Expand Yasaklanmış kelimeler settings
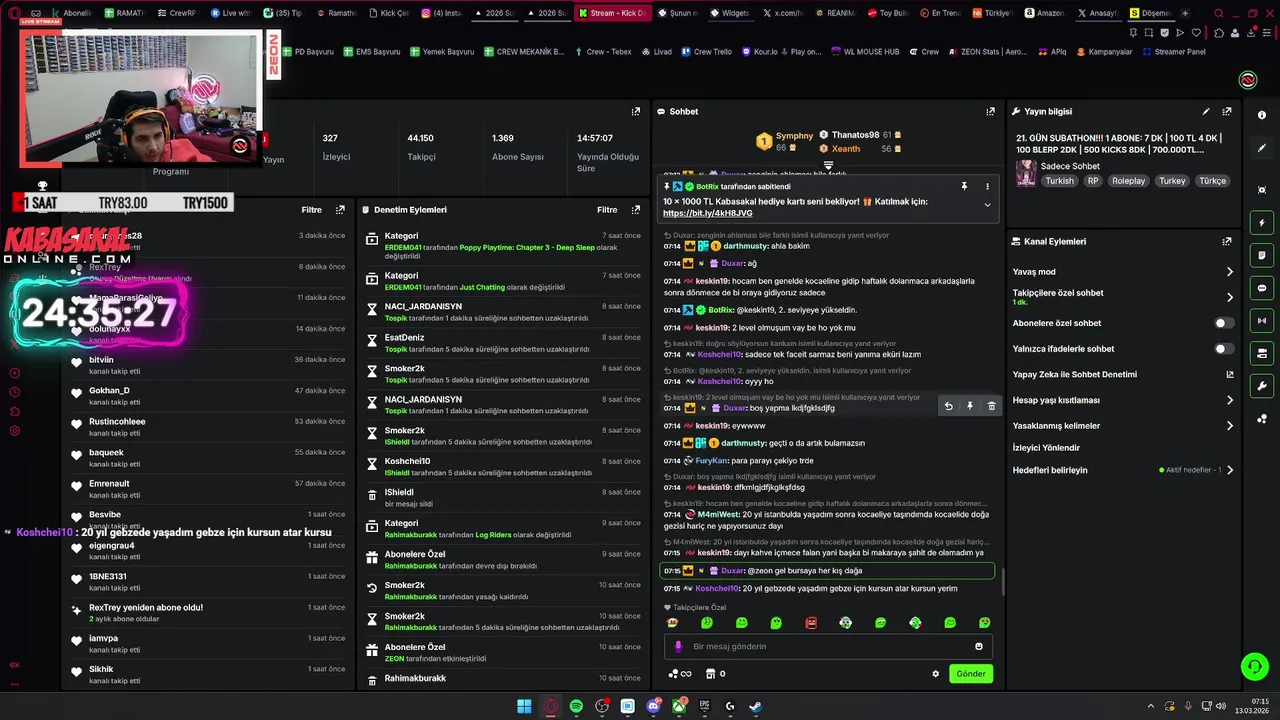 (1230, 426)
